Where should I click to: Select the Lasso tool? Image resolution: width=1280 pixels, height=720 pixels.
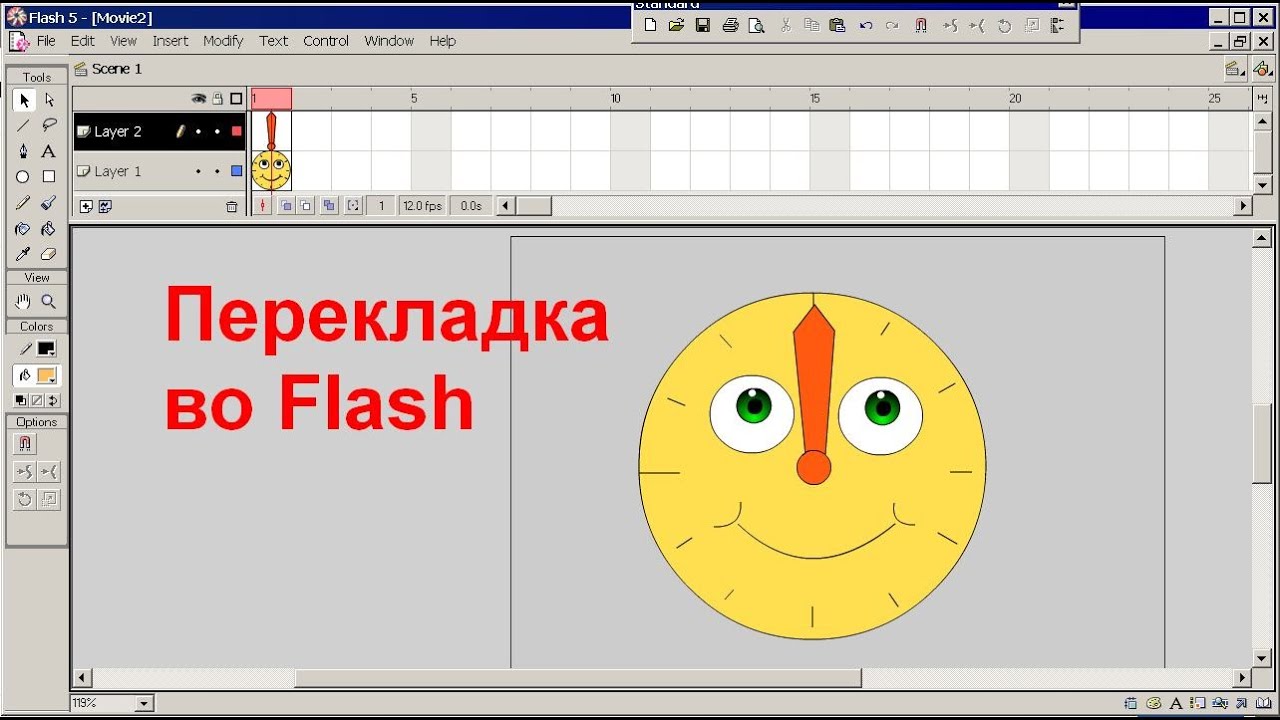tap(49, 126)
